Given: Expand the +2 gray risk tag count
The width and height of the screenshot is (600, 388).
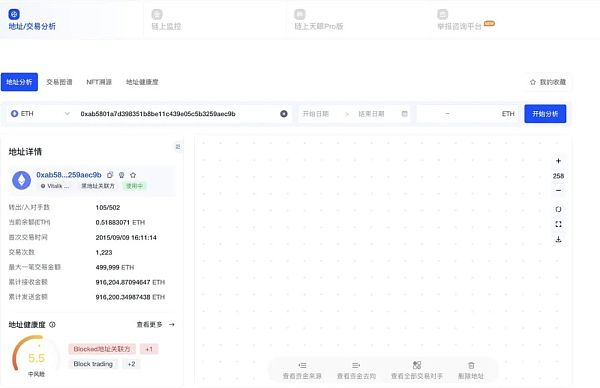Looking at the screenshot, I should point(131,364).
